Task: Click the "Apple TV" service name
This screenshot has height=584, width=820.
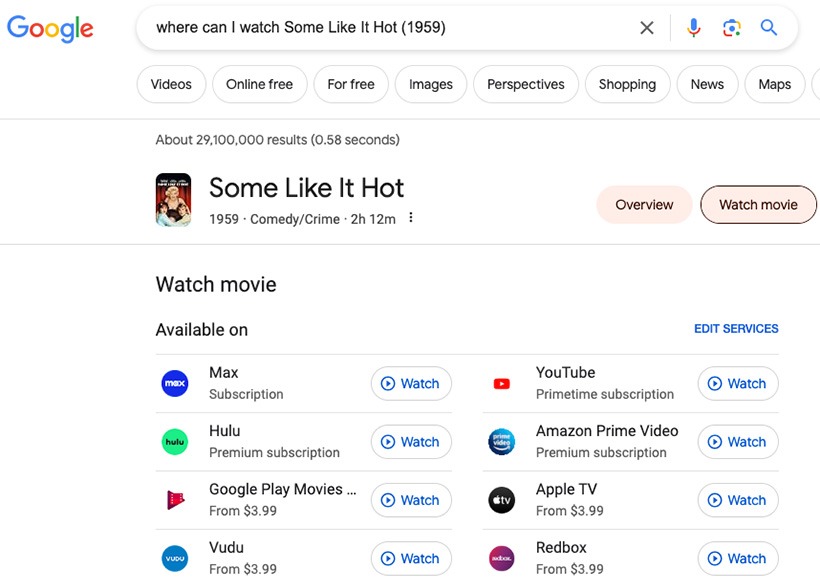Action: click(x=566, y=489)
